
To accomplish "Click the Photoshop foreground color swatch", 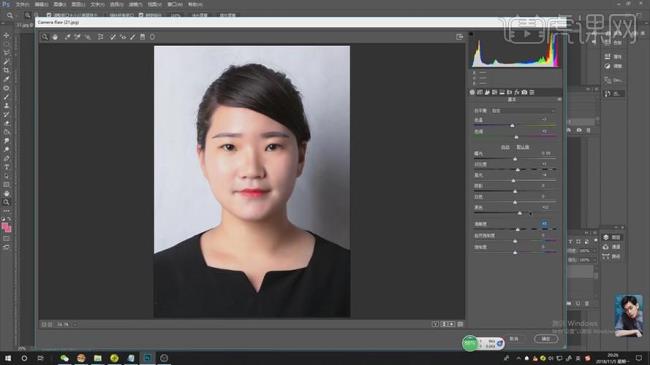I will click(5, 226).
